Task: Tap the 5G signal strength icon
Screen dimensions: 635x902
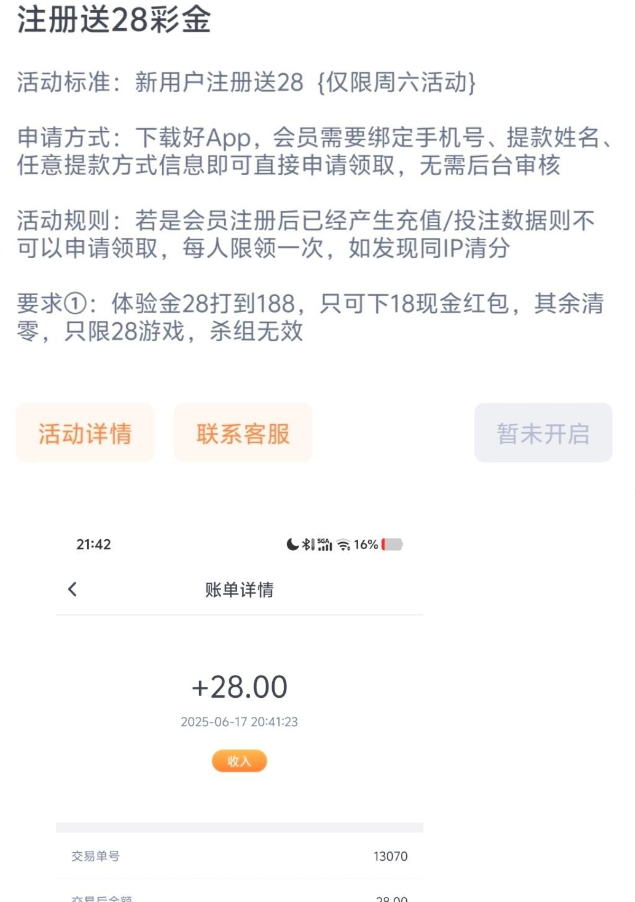Action: (x=324, y=545)
